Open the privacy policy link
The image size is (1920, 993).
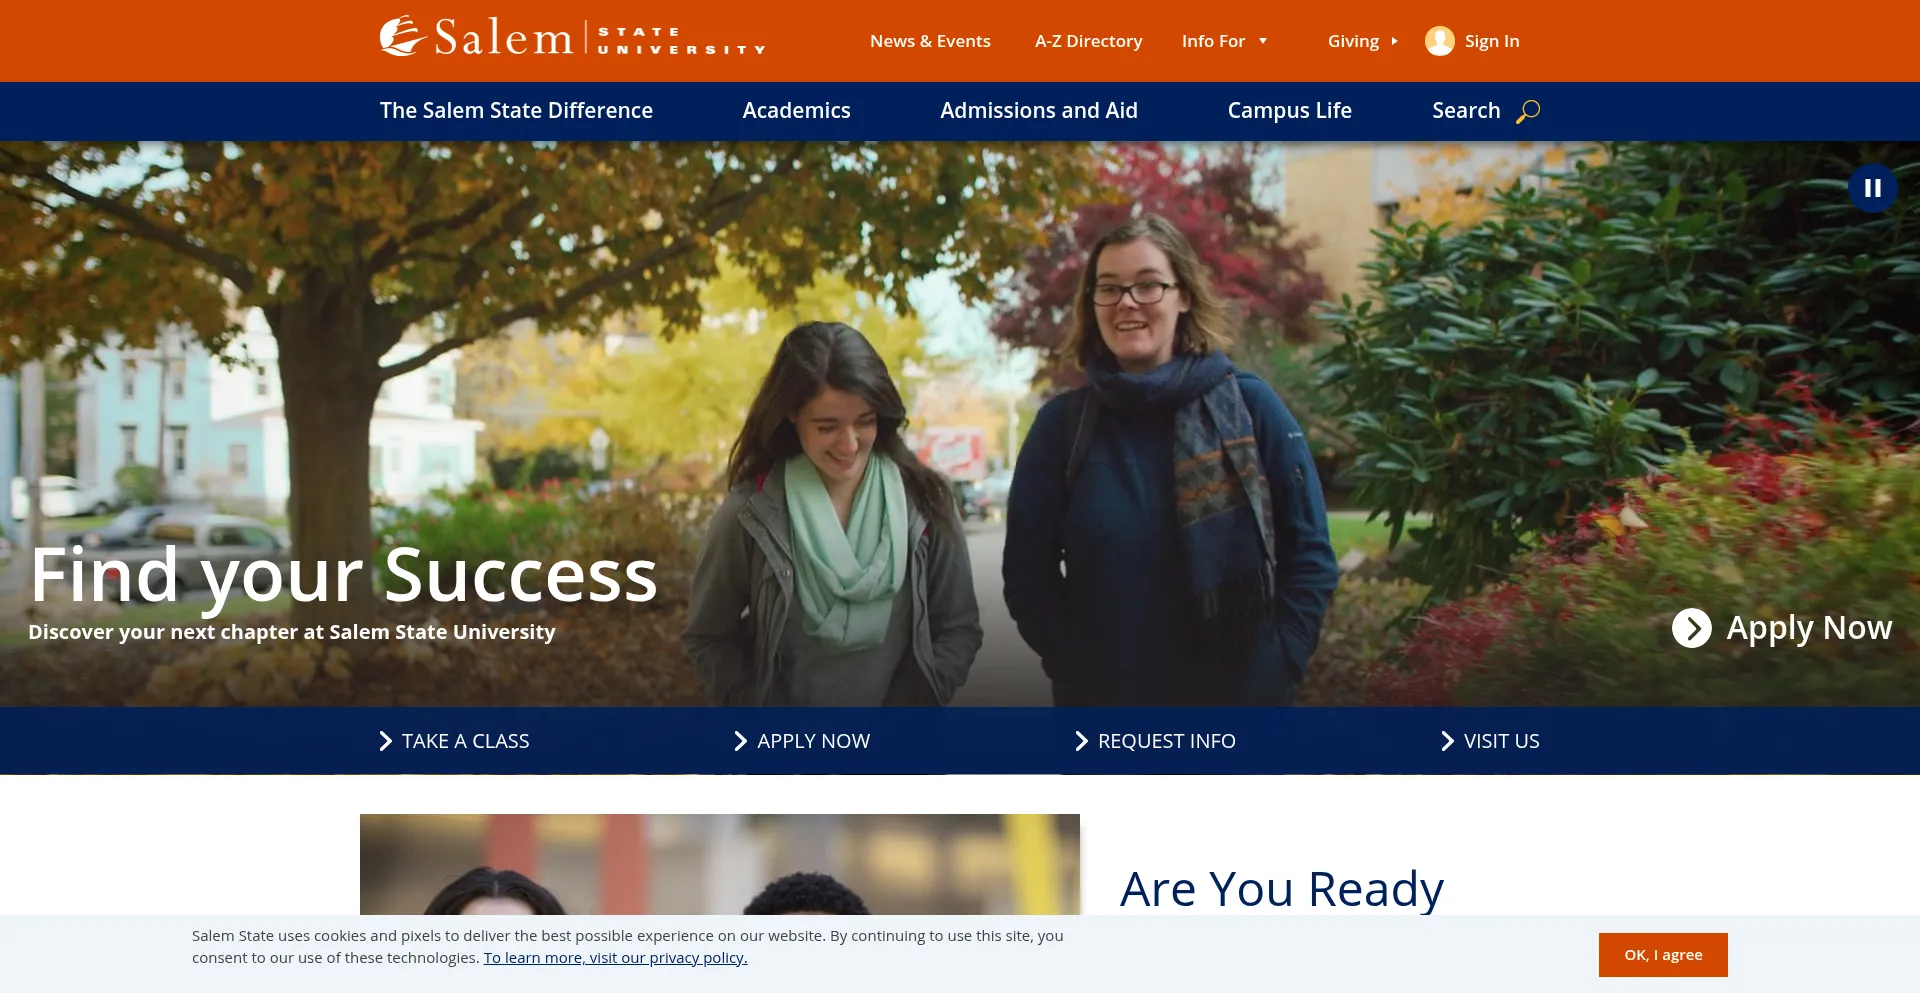(x=615, y=958)
